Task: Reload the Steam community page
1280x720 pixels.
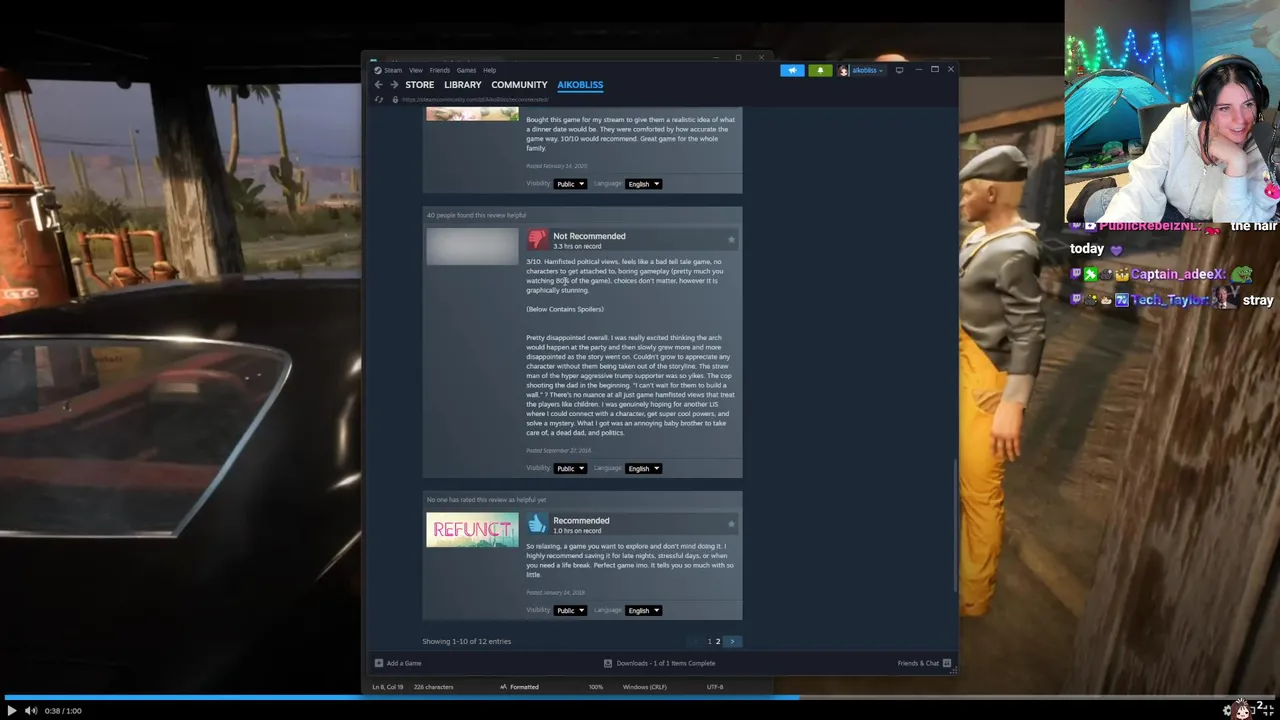Action: click(x=379, y=100)
